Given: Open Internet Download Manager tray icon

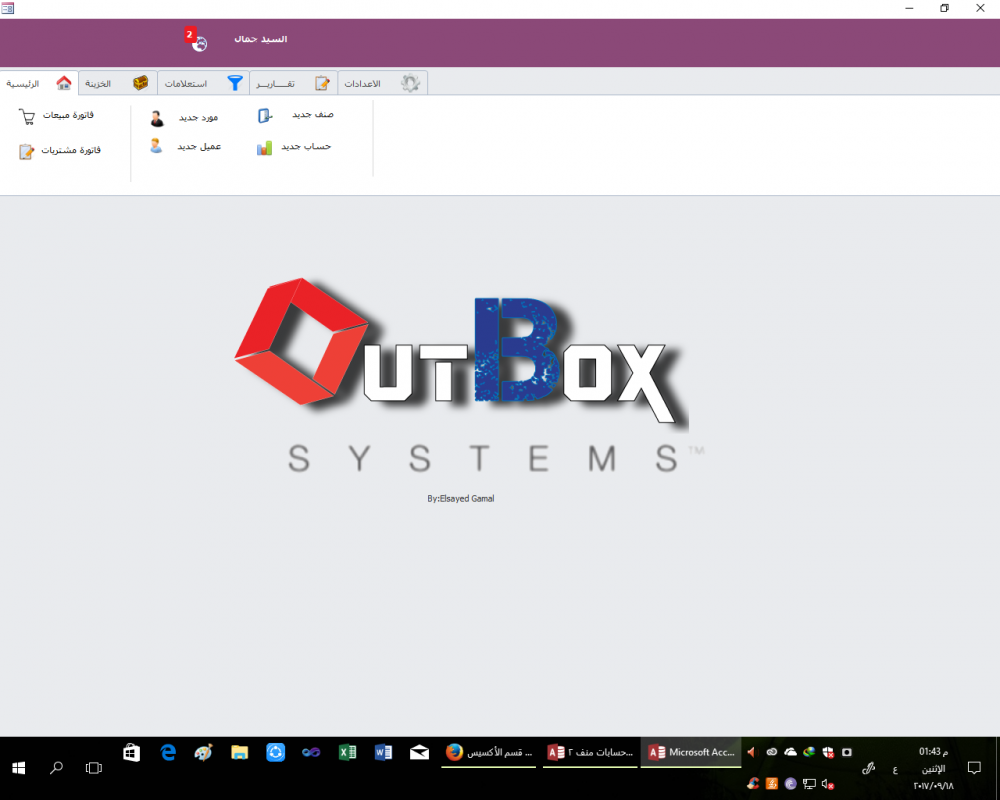Looking at the screenshot, I should [809, 752].
